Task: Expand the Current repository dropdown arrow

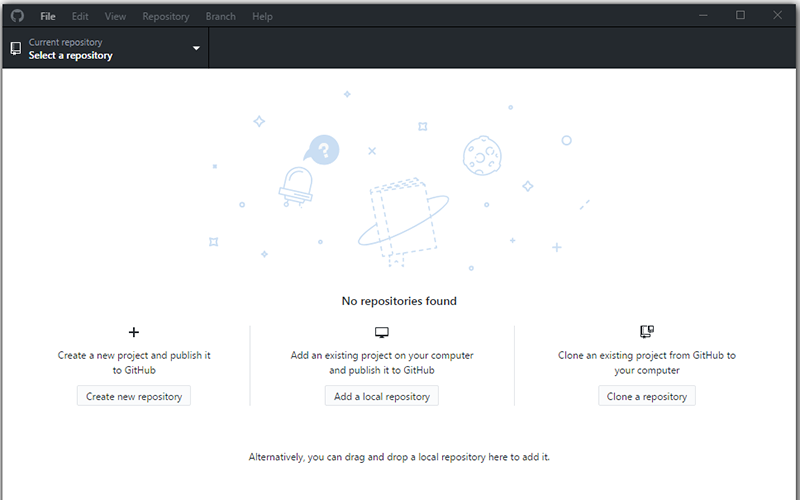Action: point(196,48)
